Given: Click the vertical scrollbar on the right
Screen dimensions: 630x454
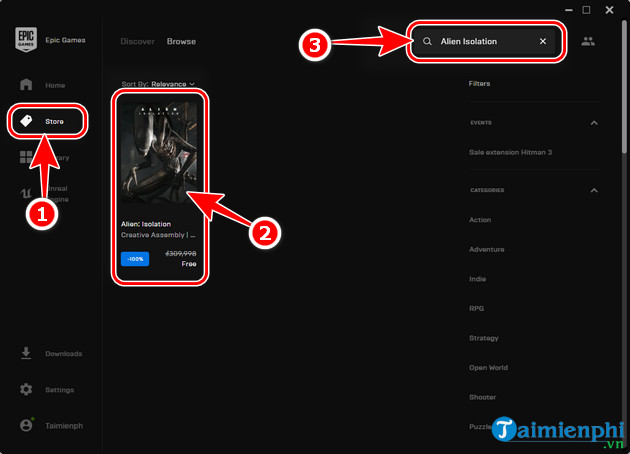Looking at the screenshot, I should pos(624,86).
